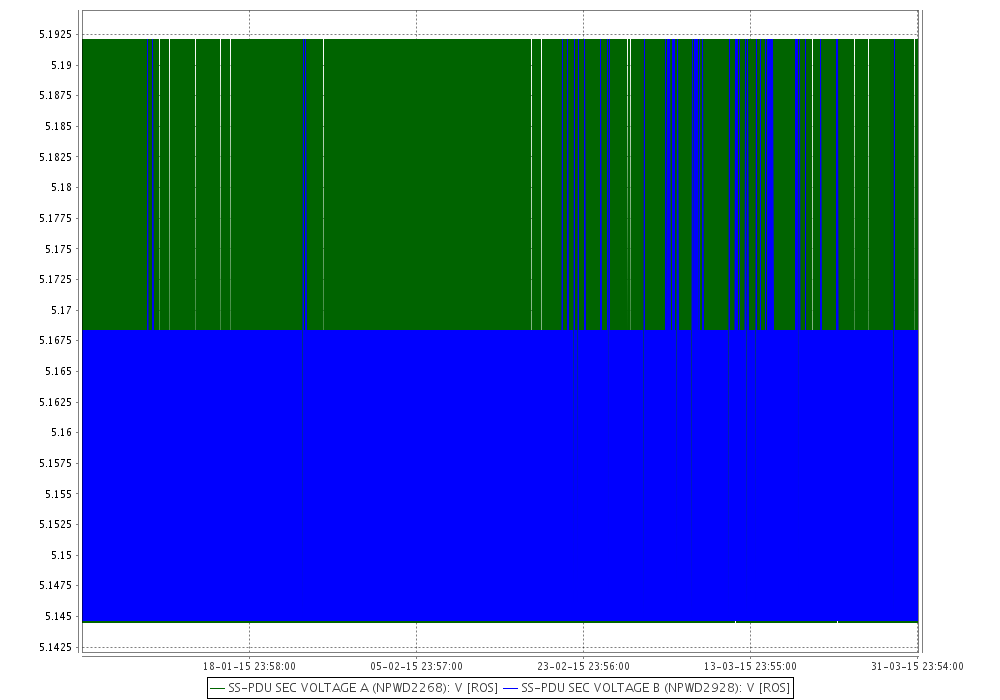Image resolution: width=1000 pixels, height=700 pixels.
Task: Click x-axis label 31-03-15 23:54:00
Action: click(x=917, y=666)
